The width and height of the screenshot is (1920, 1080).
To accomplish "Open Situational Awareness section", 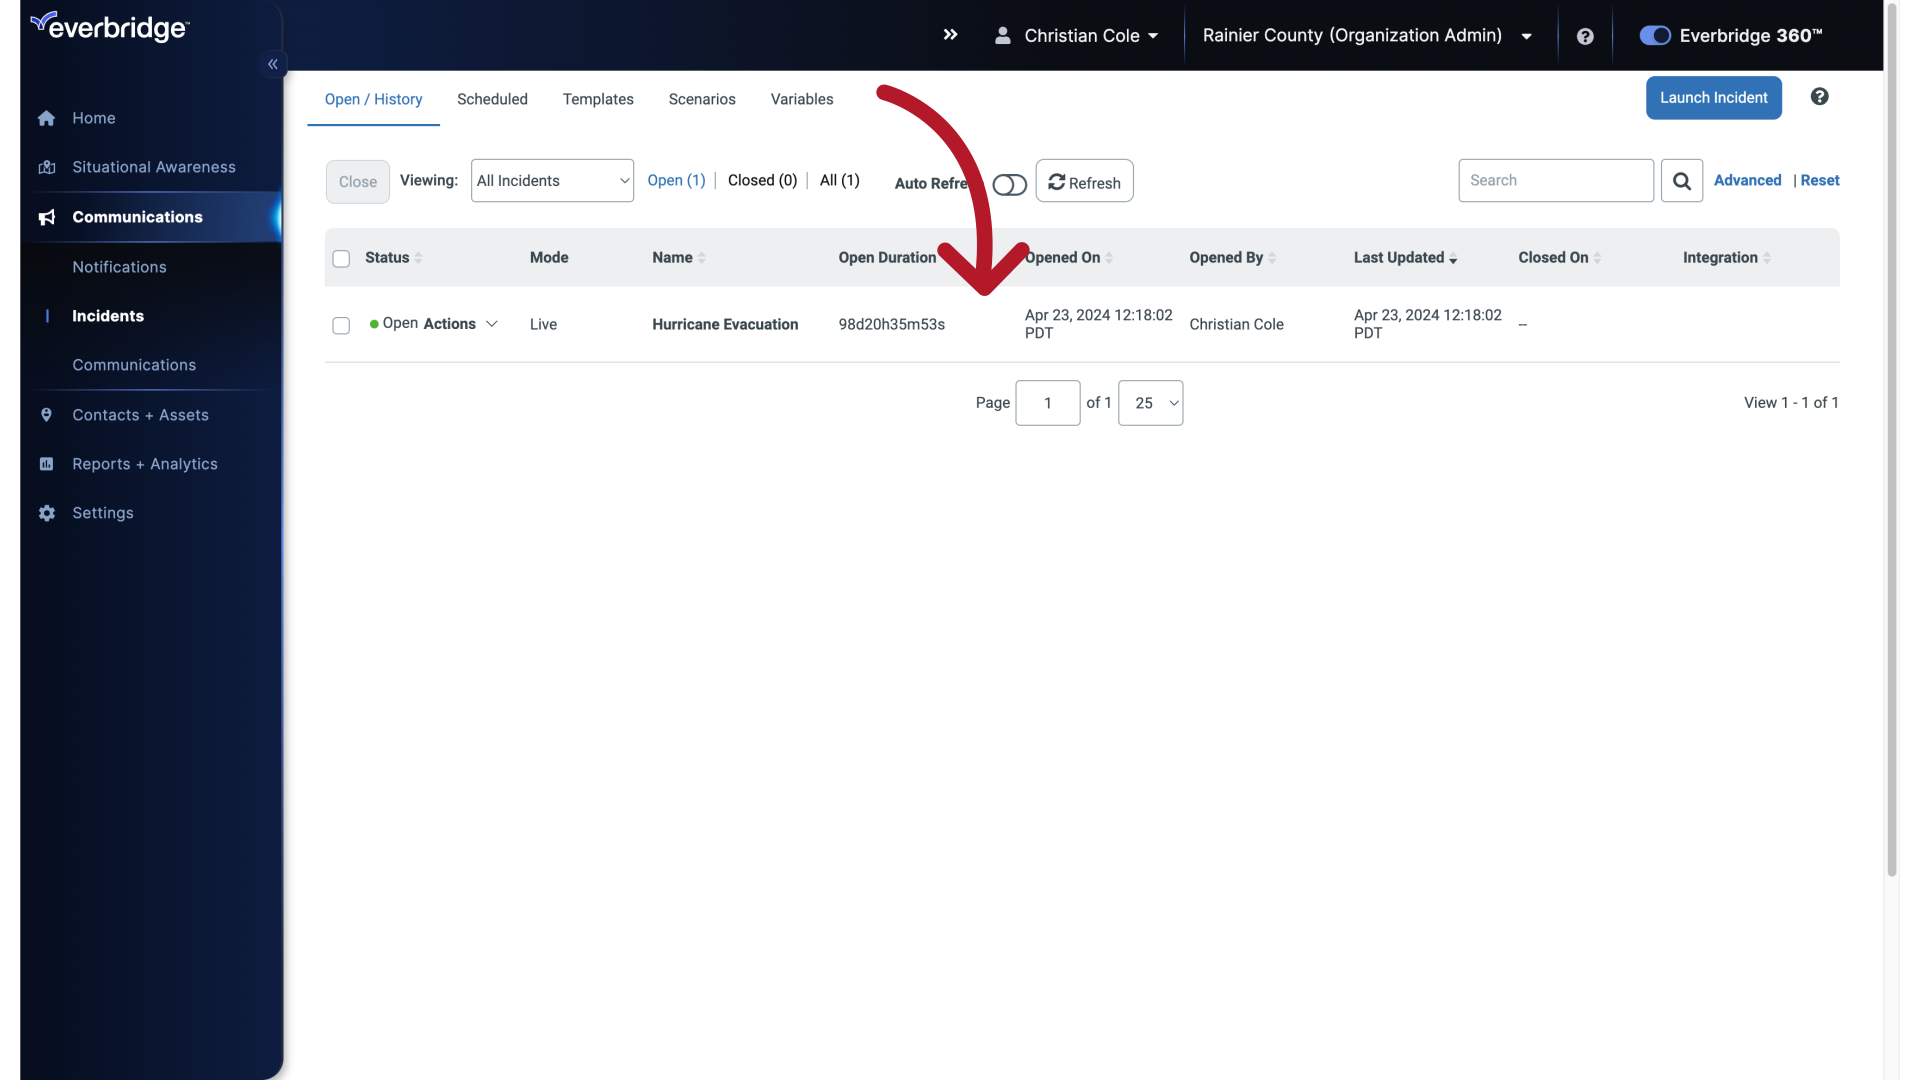I will [x=153, y=166].
